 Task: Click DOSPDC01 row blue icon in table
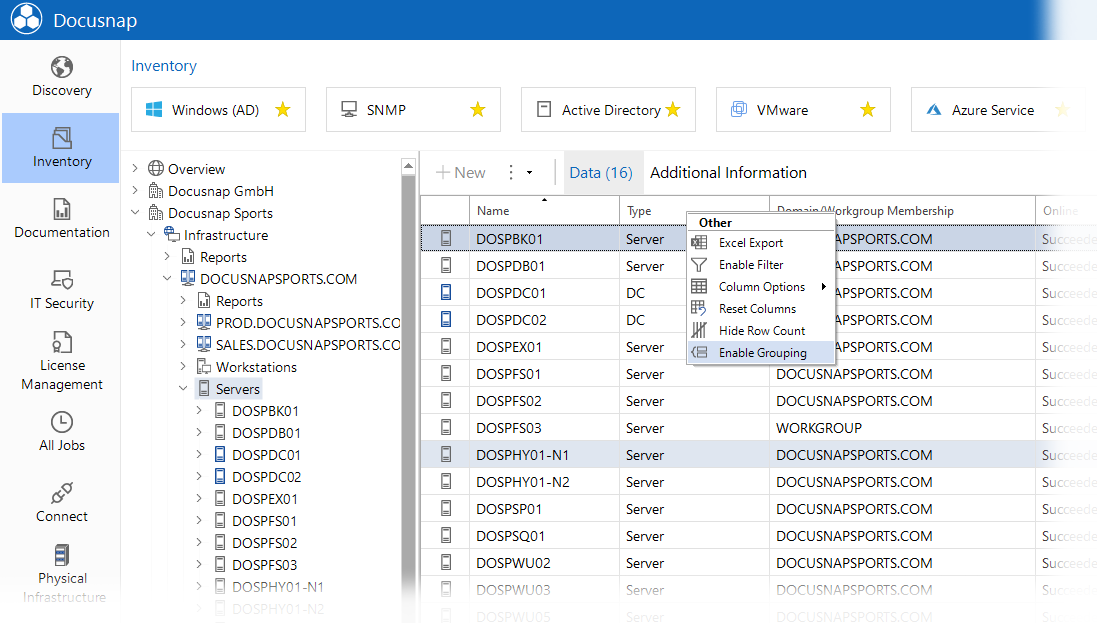[446, 293]
